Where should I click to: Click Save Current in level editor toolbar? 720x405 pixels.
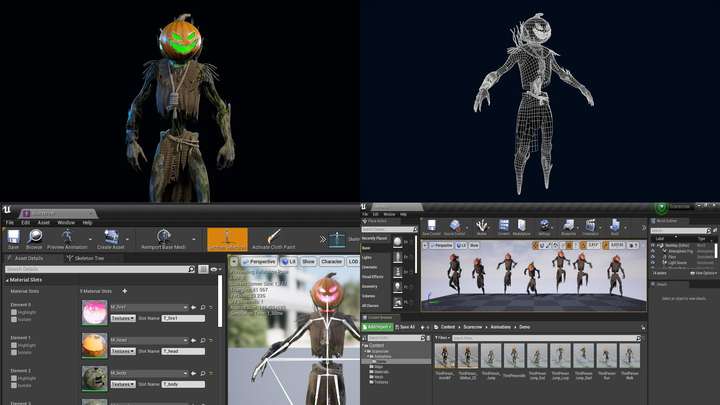tap(432, 227)
